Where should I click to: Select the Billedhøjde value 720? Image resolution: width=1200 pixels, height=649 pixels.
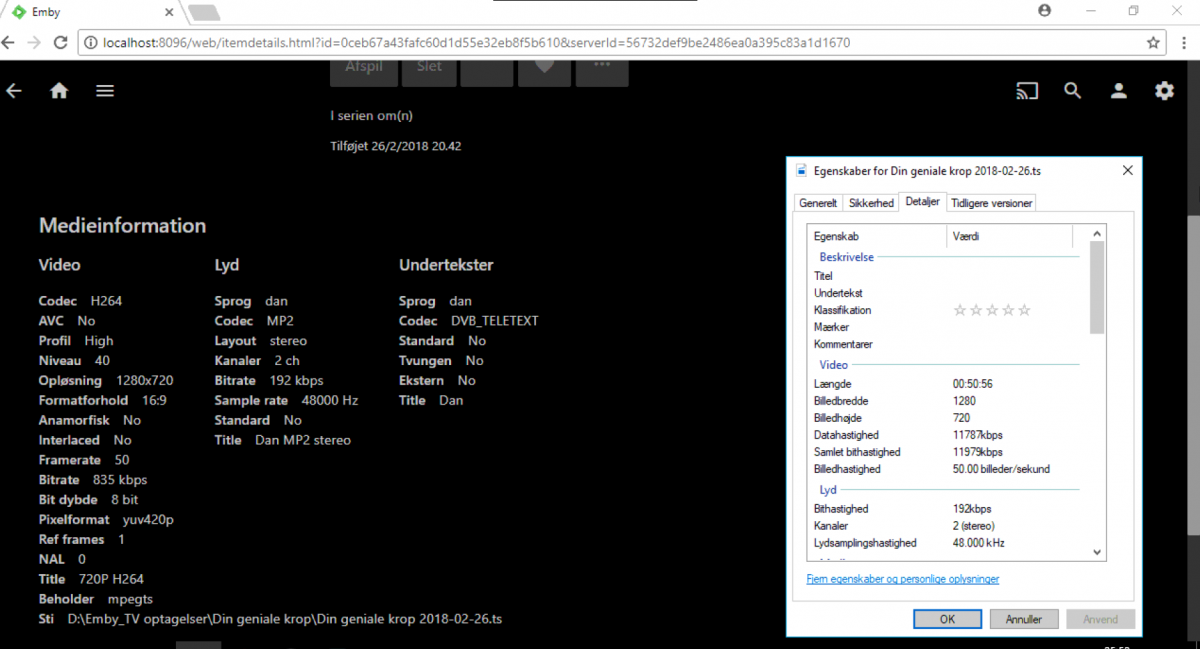(961, 418)
